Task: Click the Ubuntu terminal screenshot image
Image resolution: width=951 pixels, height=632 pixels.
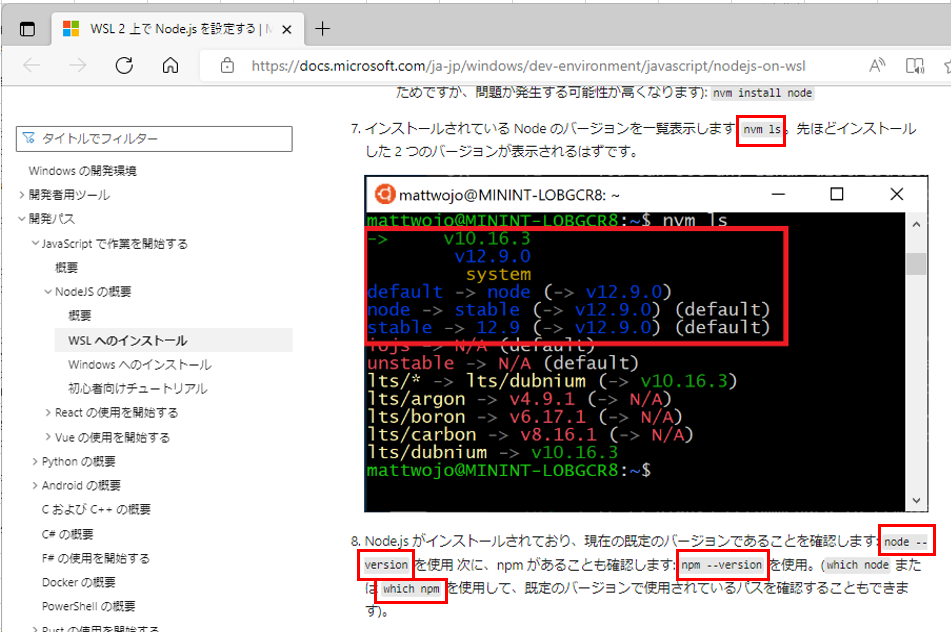Action: click(x=646, y=344)
